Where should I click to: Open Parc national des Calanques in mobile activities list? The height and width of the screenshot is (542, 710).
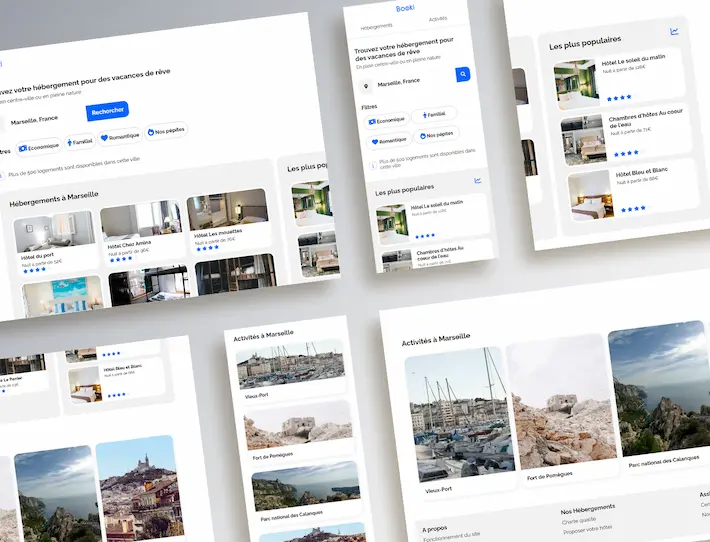point(306,491)
